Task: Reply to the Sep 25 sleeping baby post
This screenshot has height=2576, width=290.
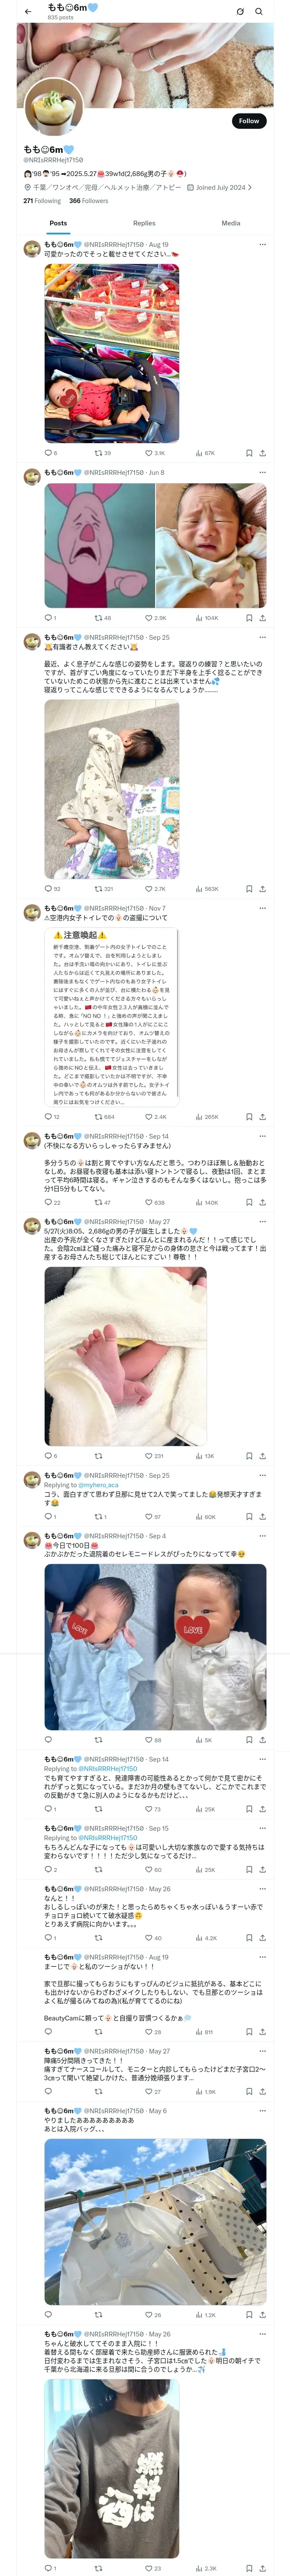Action: click(x=52, y=888)
